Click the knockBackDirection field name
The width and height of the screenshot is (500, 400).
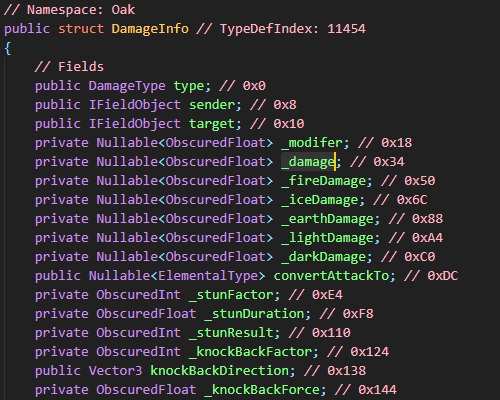(220, 371)
